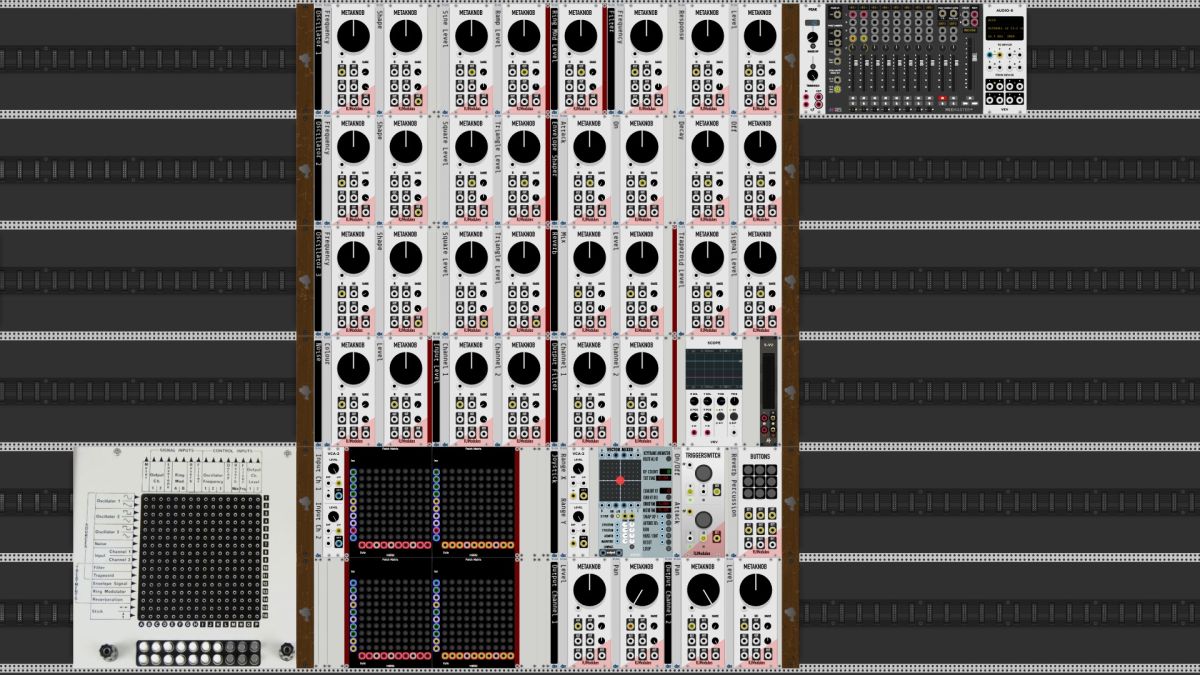Open the Audio-8 sample rate selector
1200x675 pixels.
tap(1004, 36)
